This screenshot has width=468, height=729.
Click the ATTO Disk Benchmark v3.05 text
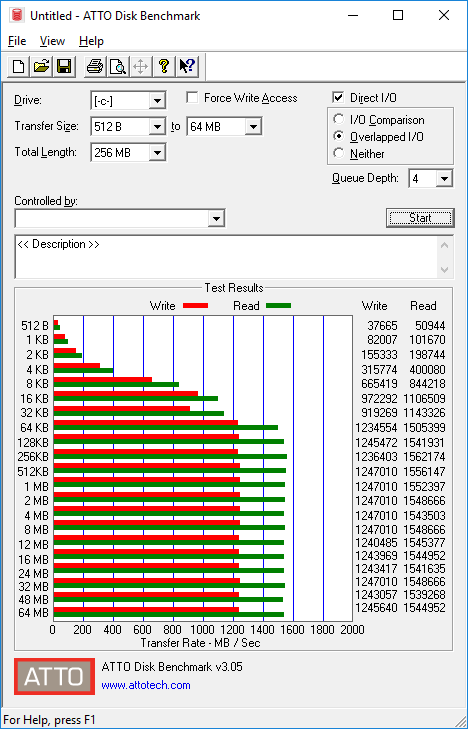tap(172, 667)
